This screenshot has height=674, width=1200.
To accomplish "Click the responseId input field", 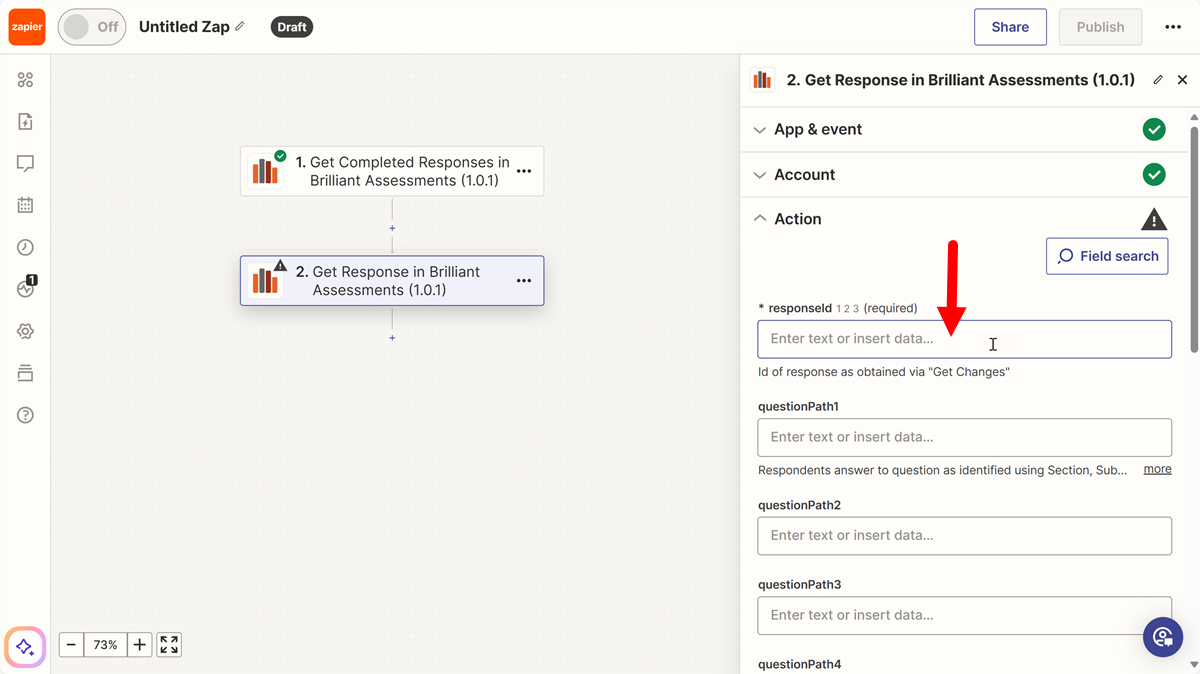I will click(963, 339).
